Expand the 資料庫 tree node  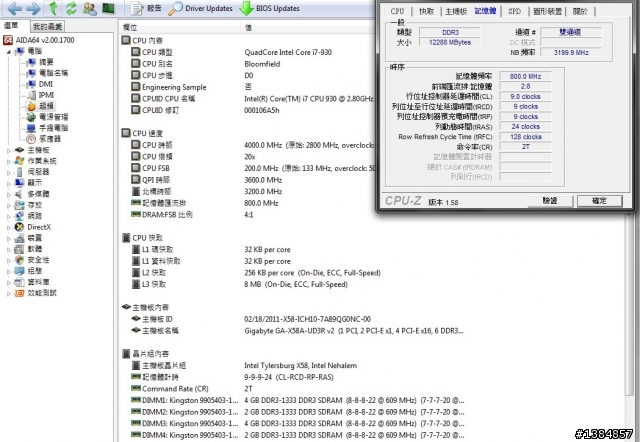tap(9, 282)
